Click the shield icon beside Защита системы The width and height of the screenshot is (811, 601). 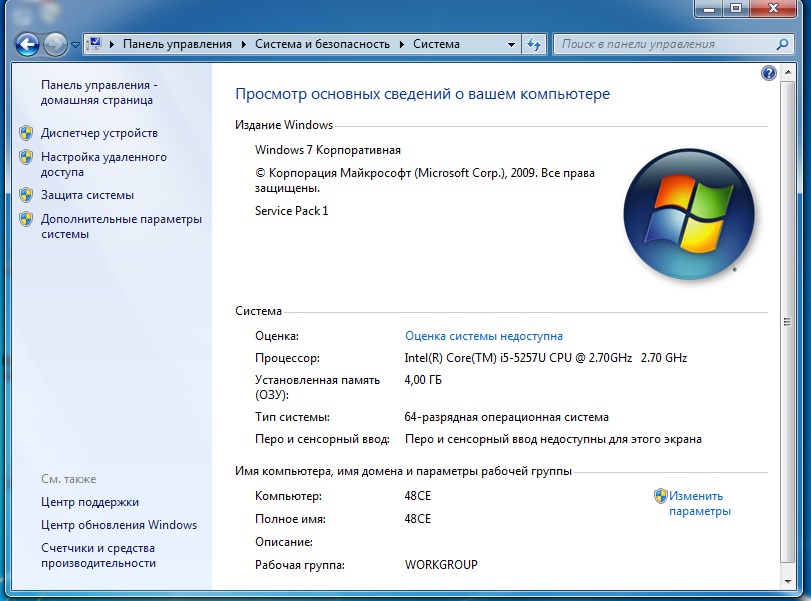click(x=26, y=195)
